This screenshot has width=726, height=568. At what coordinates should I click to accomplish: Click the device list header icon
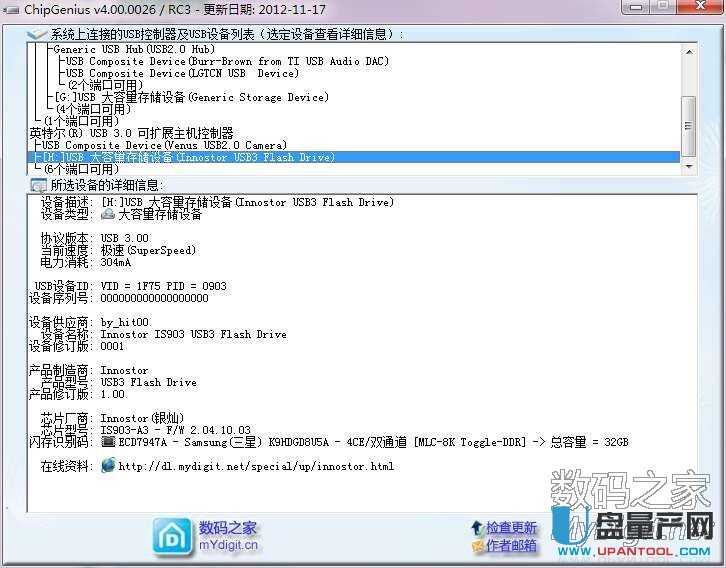pos(37,34)
